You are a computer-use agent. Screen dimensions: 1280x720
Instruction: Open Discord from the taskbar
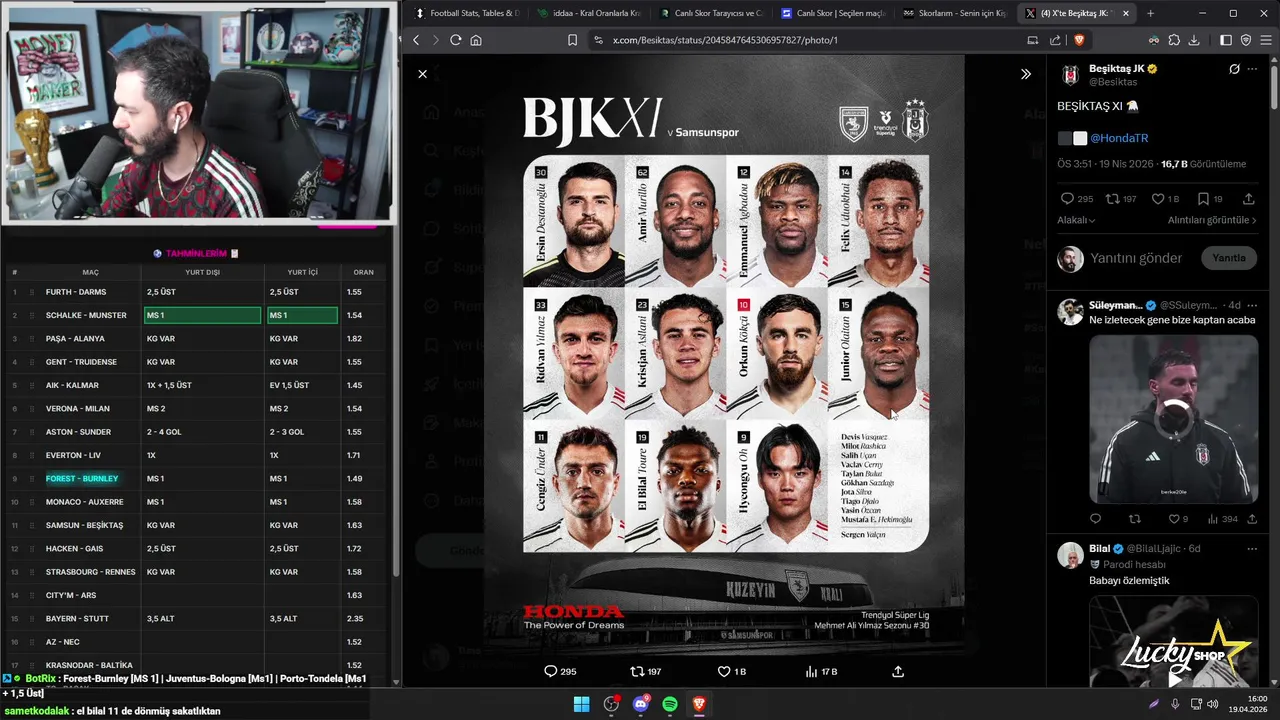pos(641,704)
